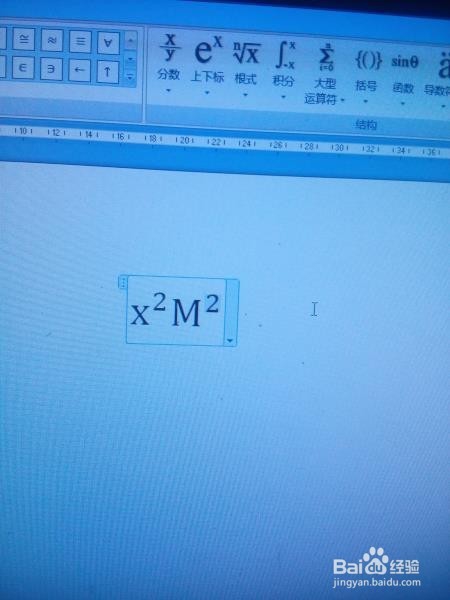
Task: Click the ruler at mark 20
Action: [184, 140]
